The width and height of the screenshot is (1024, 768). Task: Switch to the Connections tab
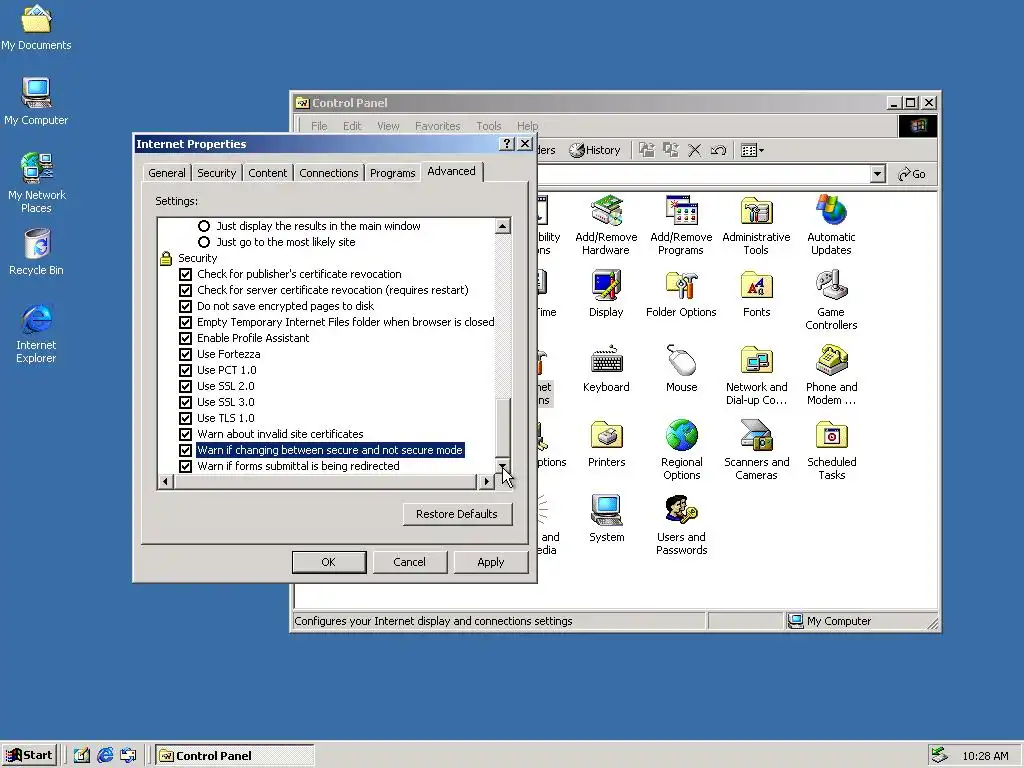click(x=328, y=173)
